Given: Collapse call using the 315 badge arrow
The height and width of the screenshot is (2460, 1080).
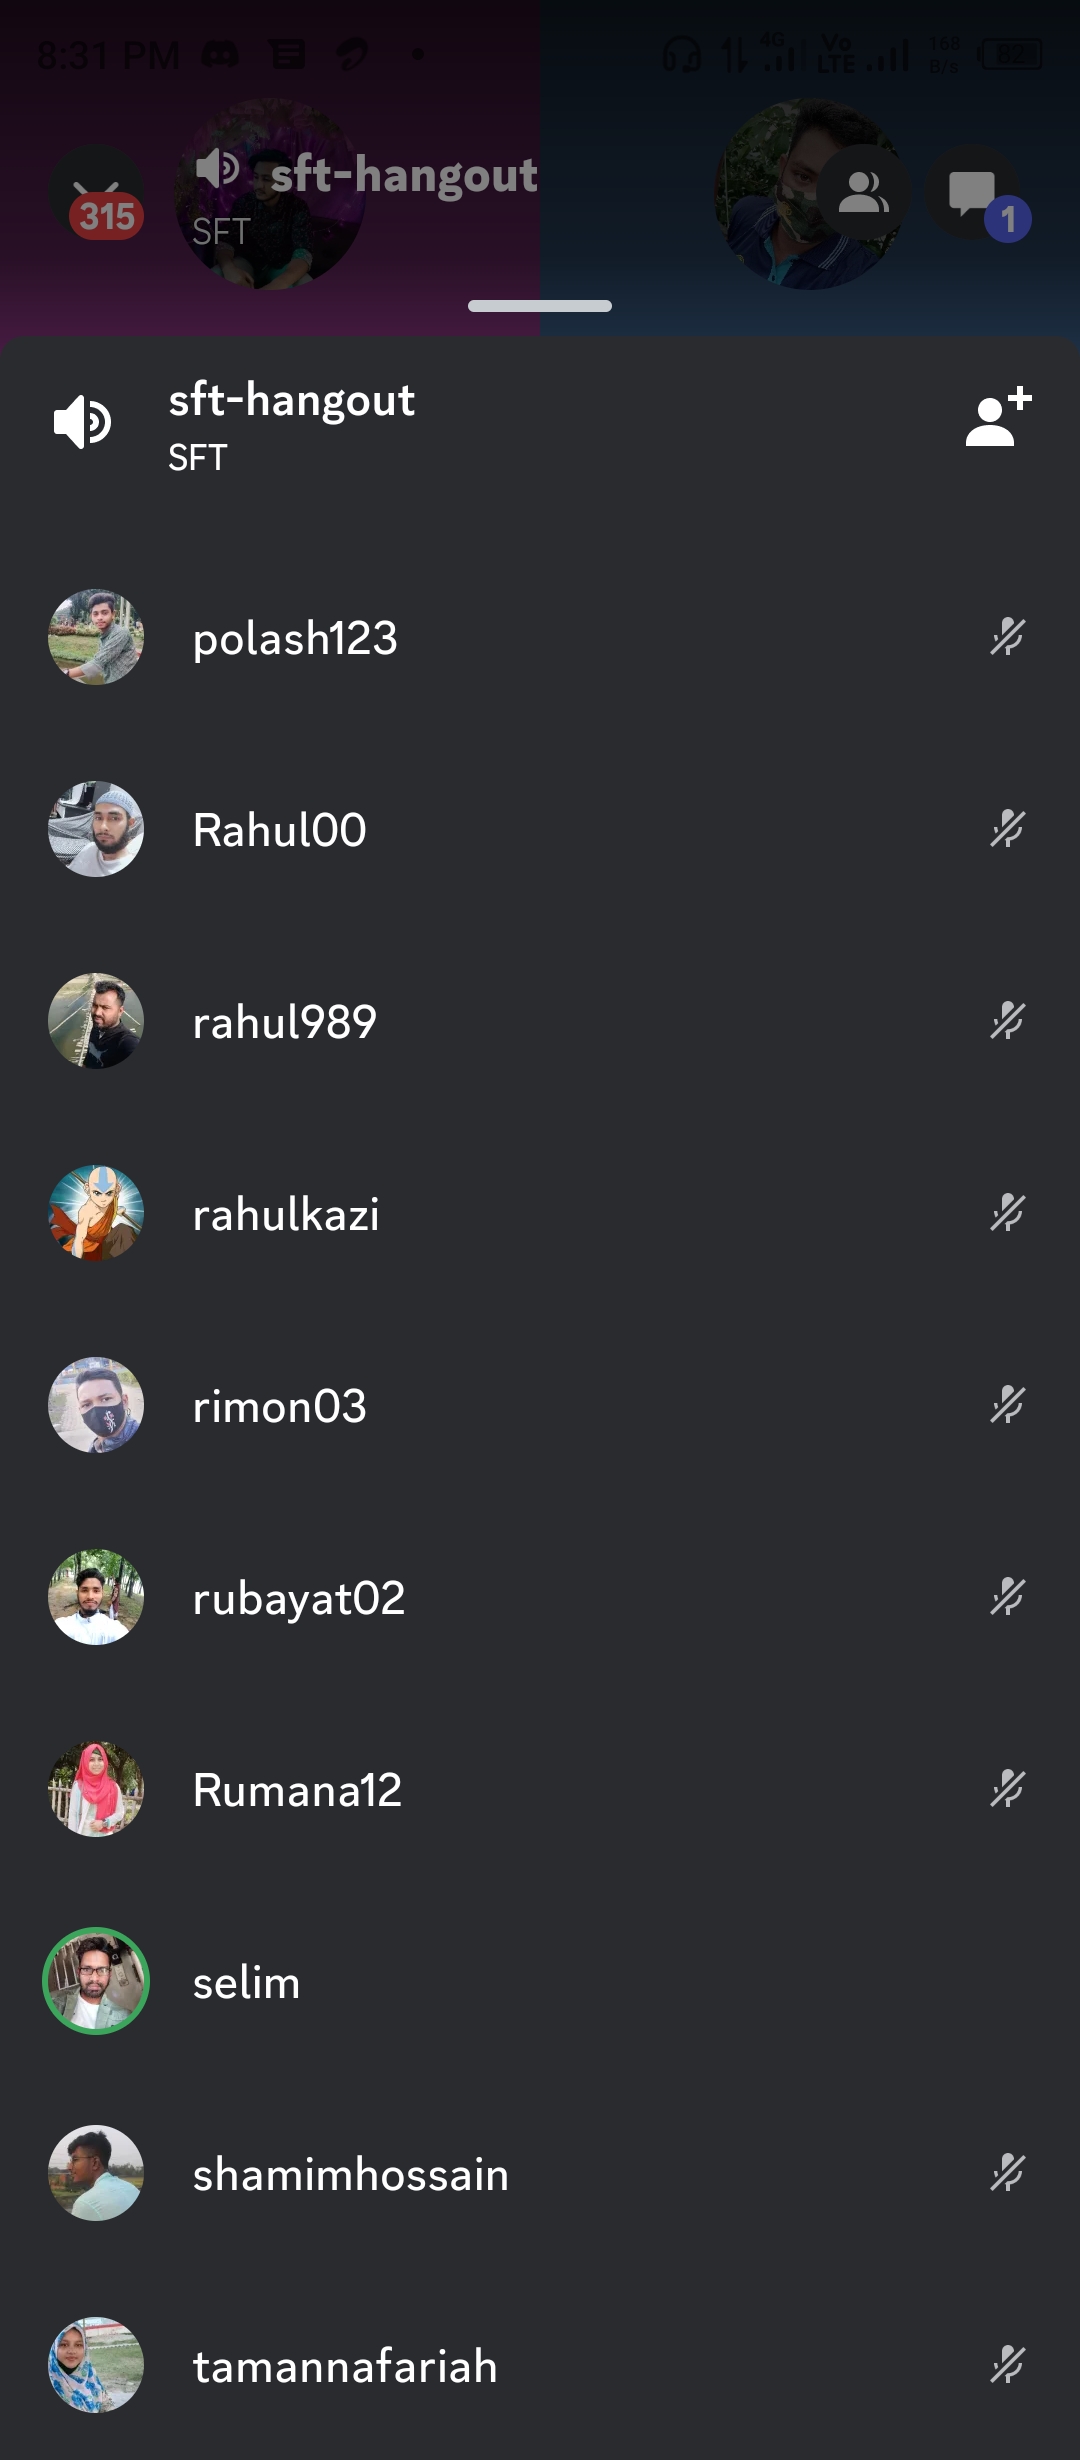Looking at the screenshot, I should pos(97,192).
